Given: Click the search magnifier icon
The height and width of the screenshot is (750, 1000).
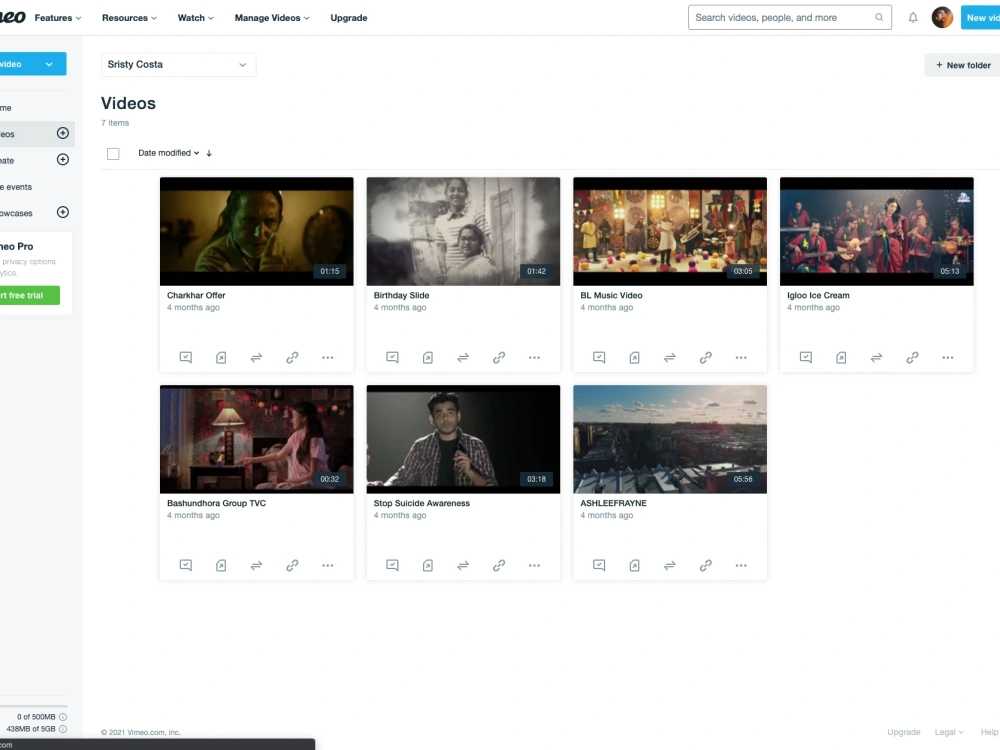Looking at the screenshot, I should click(879, 17).
